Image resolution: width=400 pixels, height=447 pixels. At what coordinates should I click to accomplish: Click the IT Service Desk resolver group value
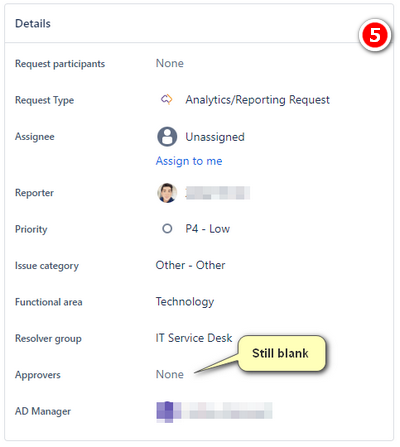(194, 338)
